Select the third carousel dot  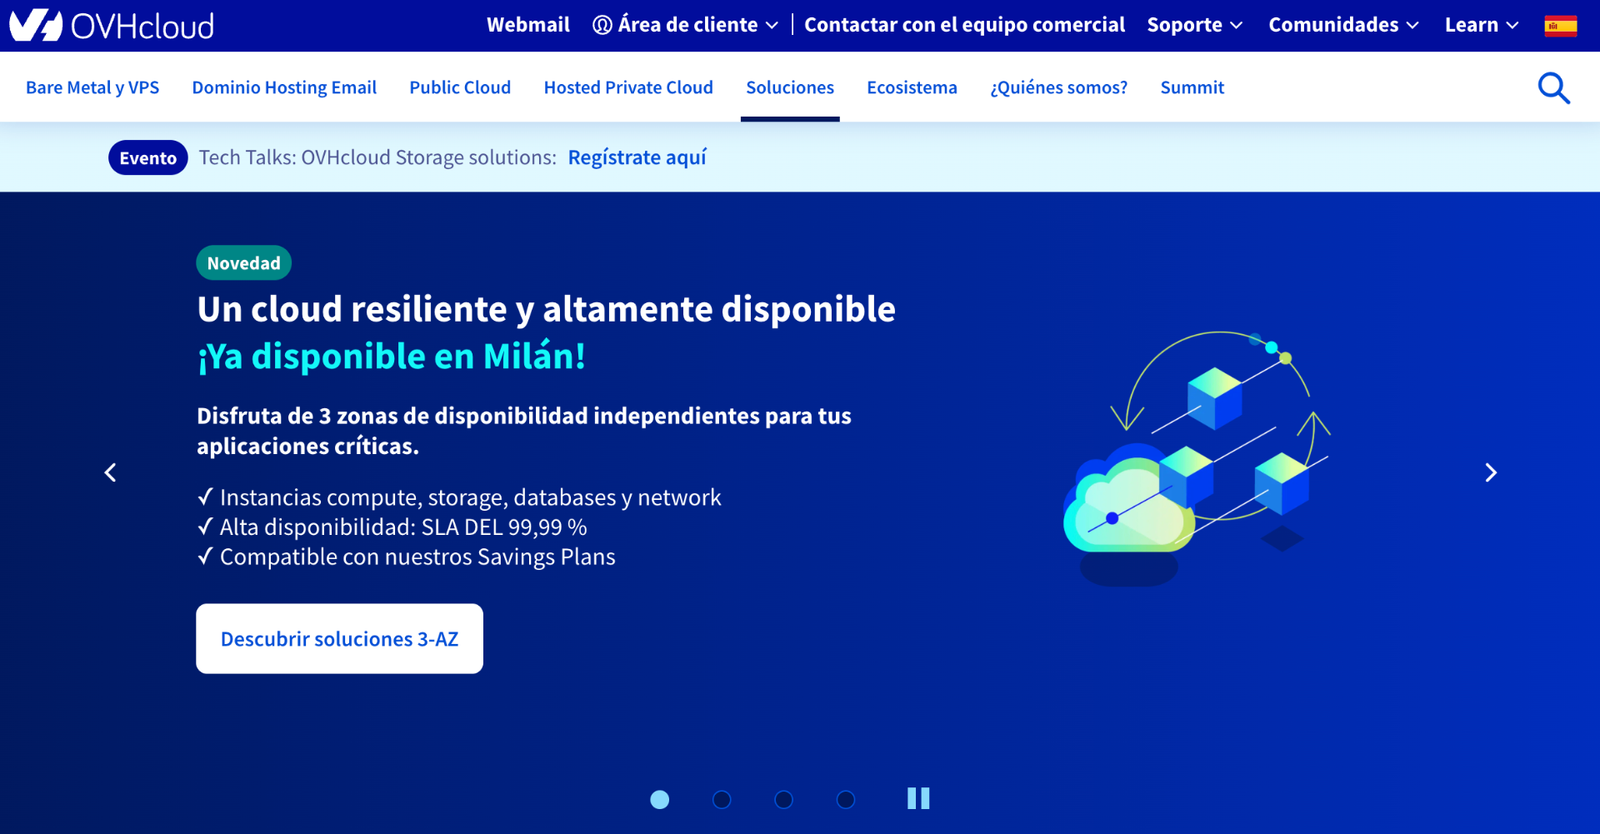point(784,799)
